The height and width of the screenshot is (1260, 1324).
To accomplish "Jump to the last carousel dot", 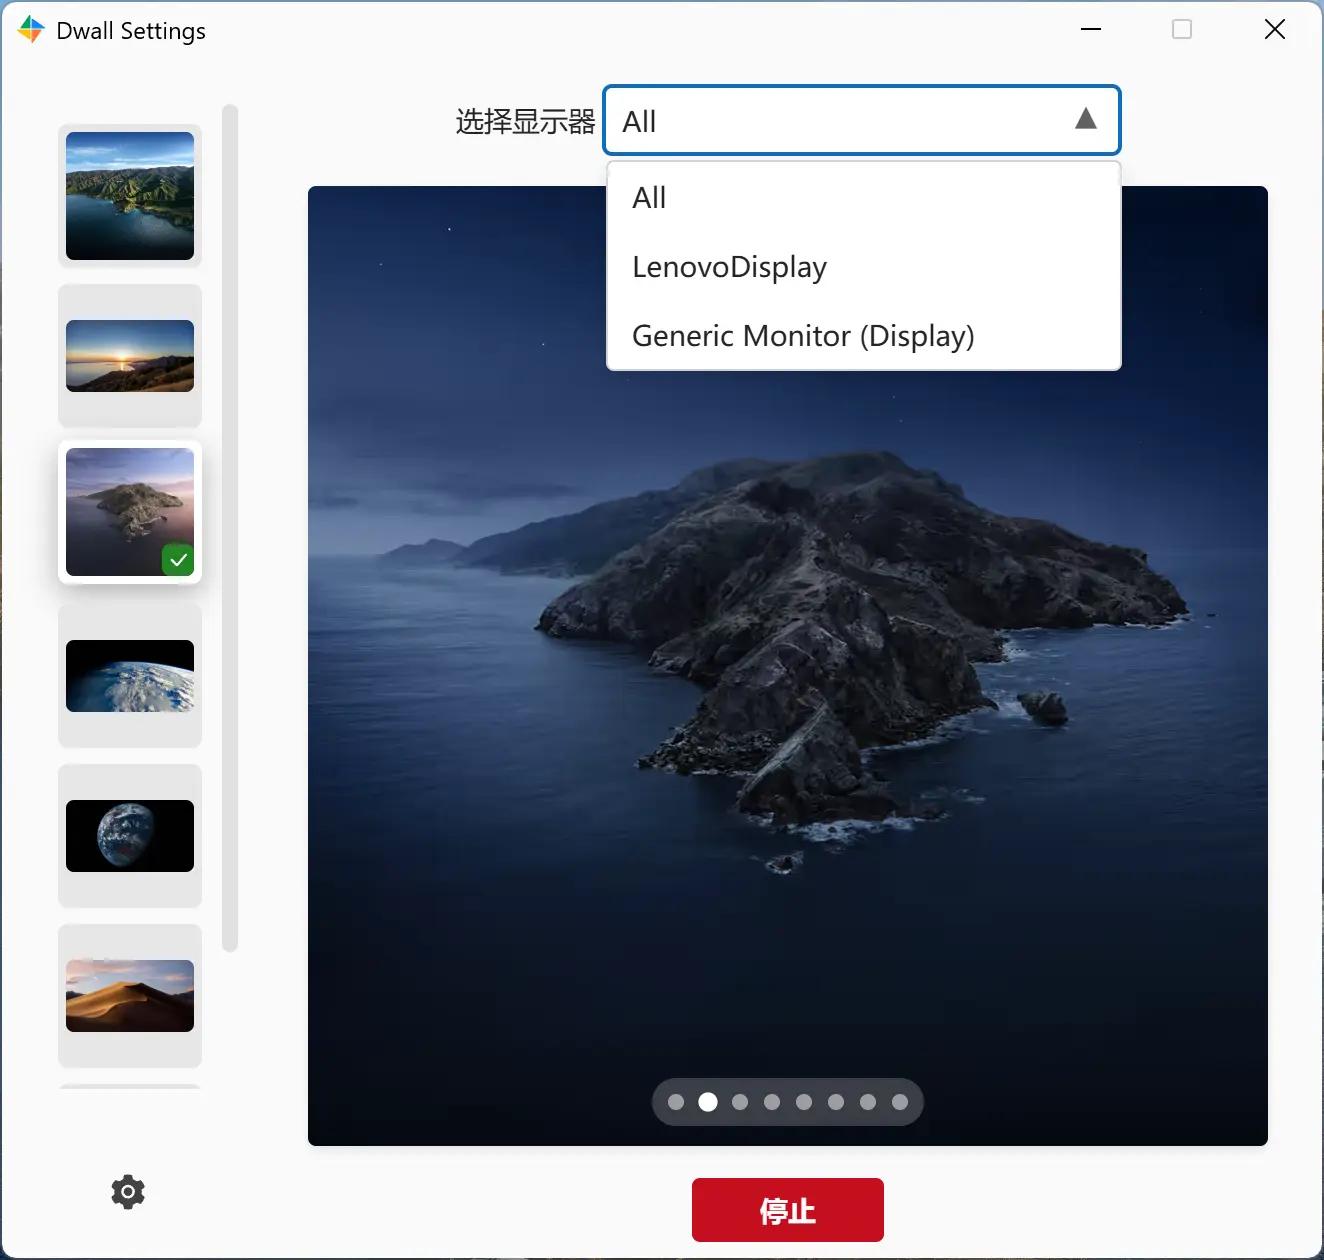I will [x=900, y=1102].
